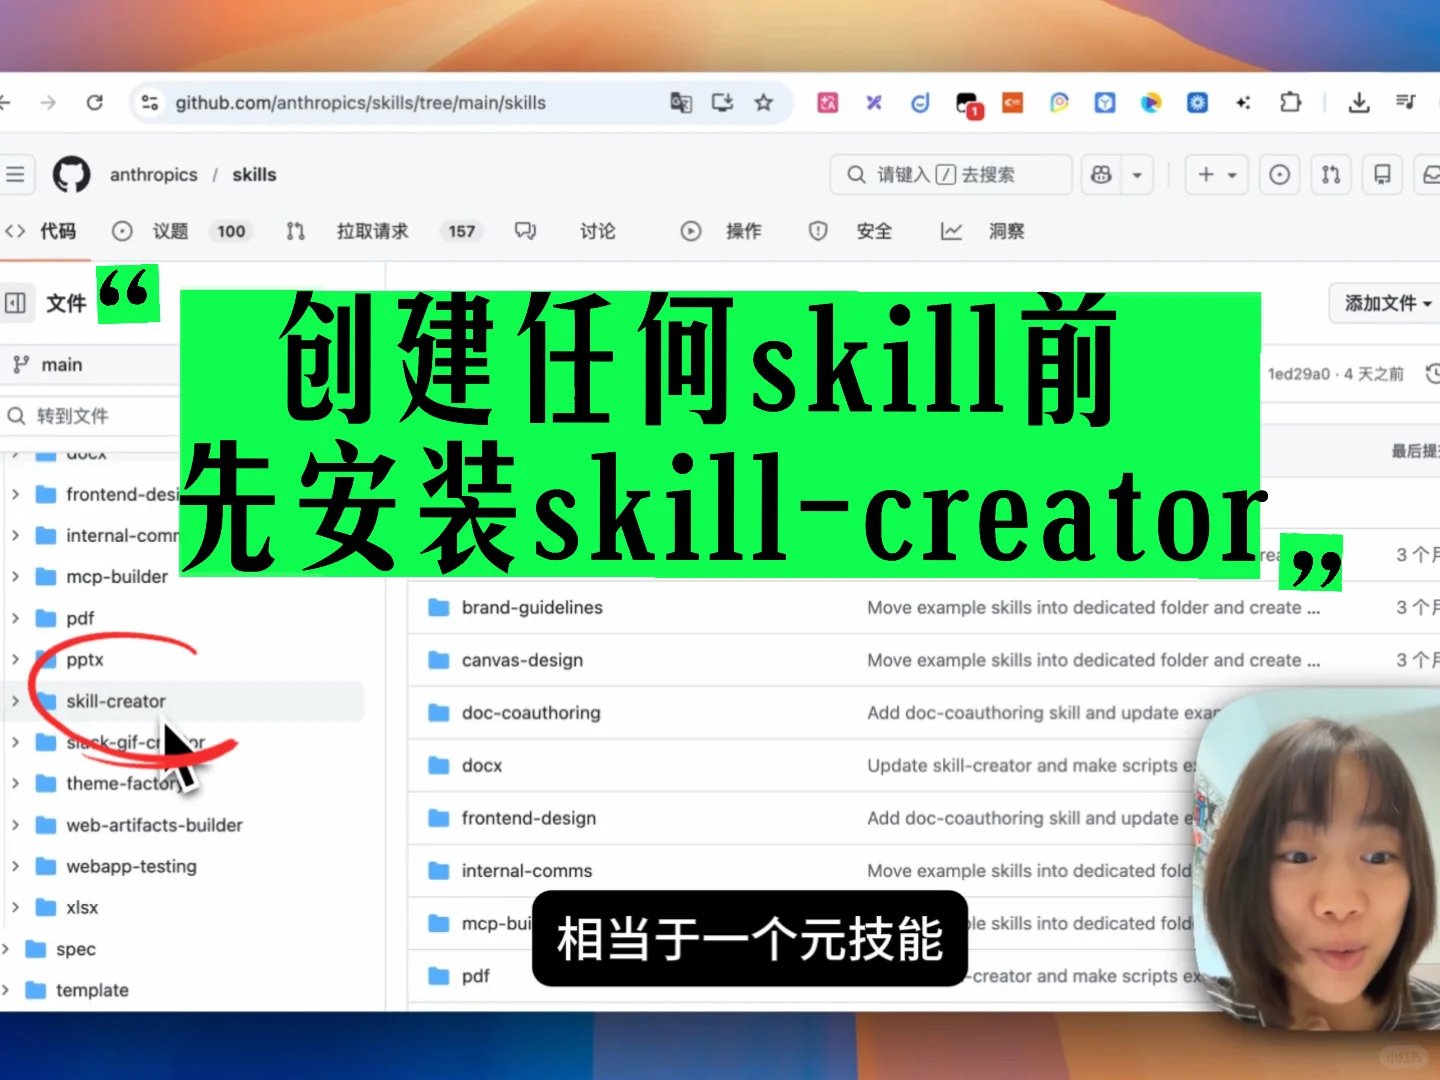The width and height of the screenshot is (1440, 1080).
Task: Open the pdf folder in file list
Action: tap(476, 976)
